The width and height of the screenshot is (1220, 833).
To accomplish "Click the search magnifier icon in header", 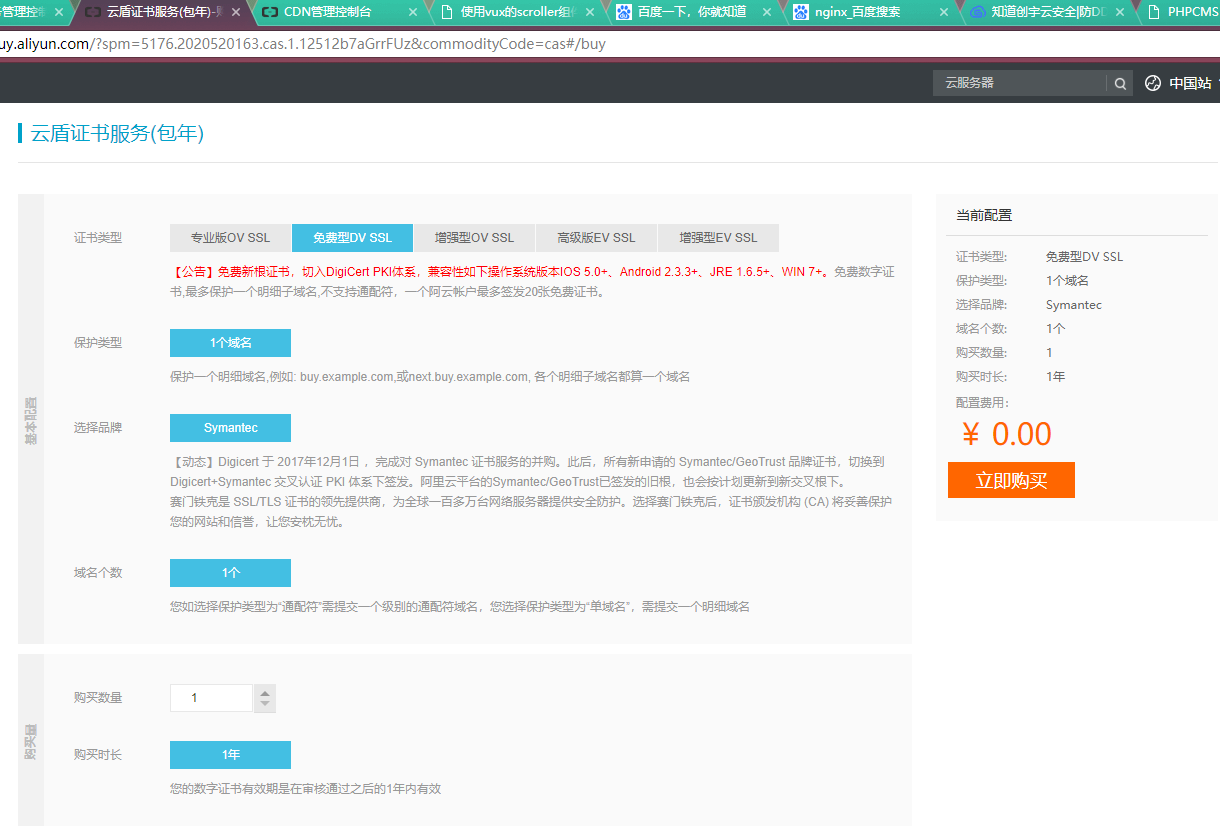I will [x=1121, y=83].
